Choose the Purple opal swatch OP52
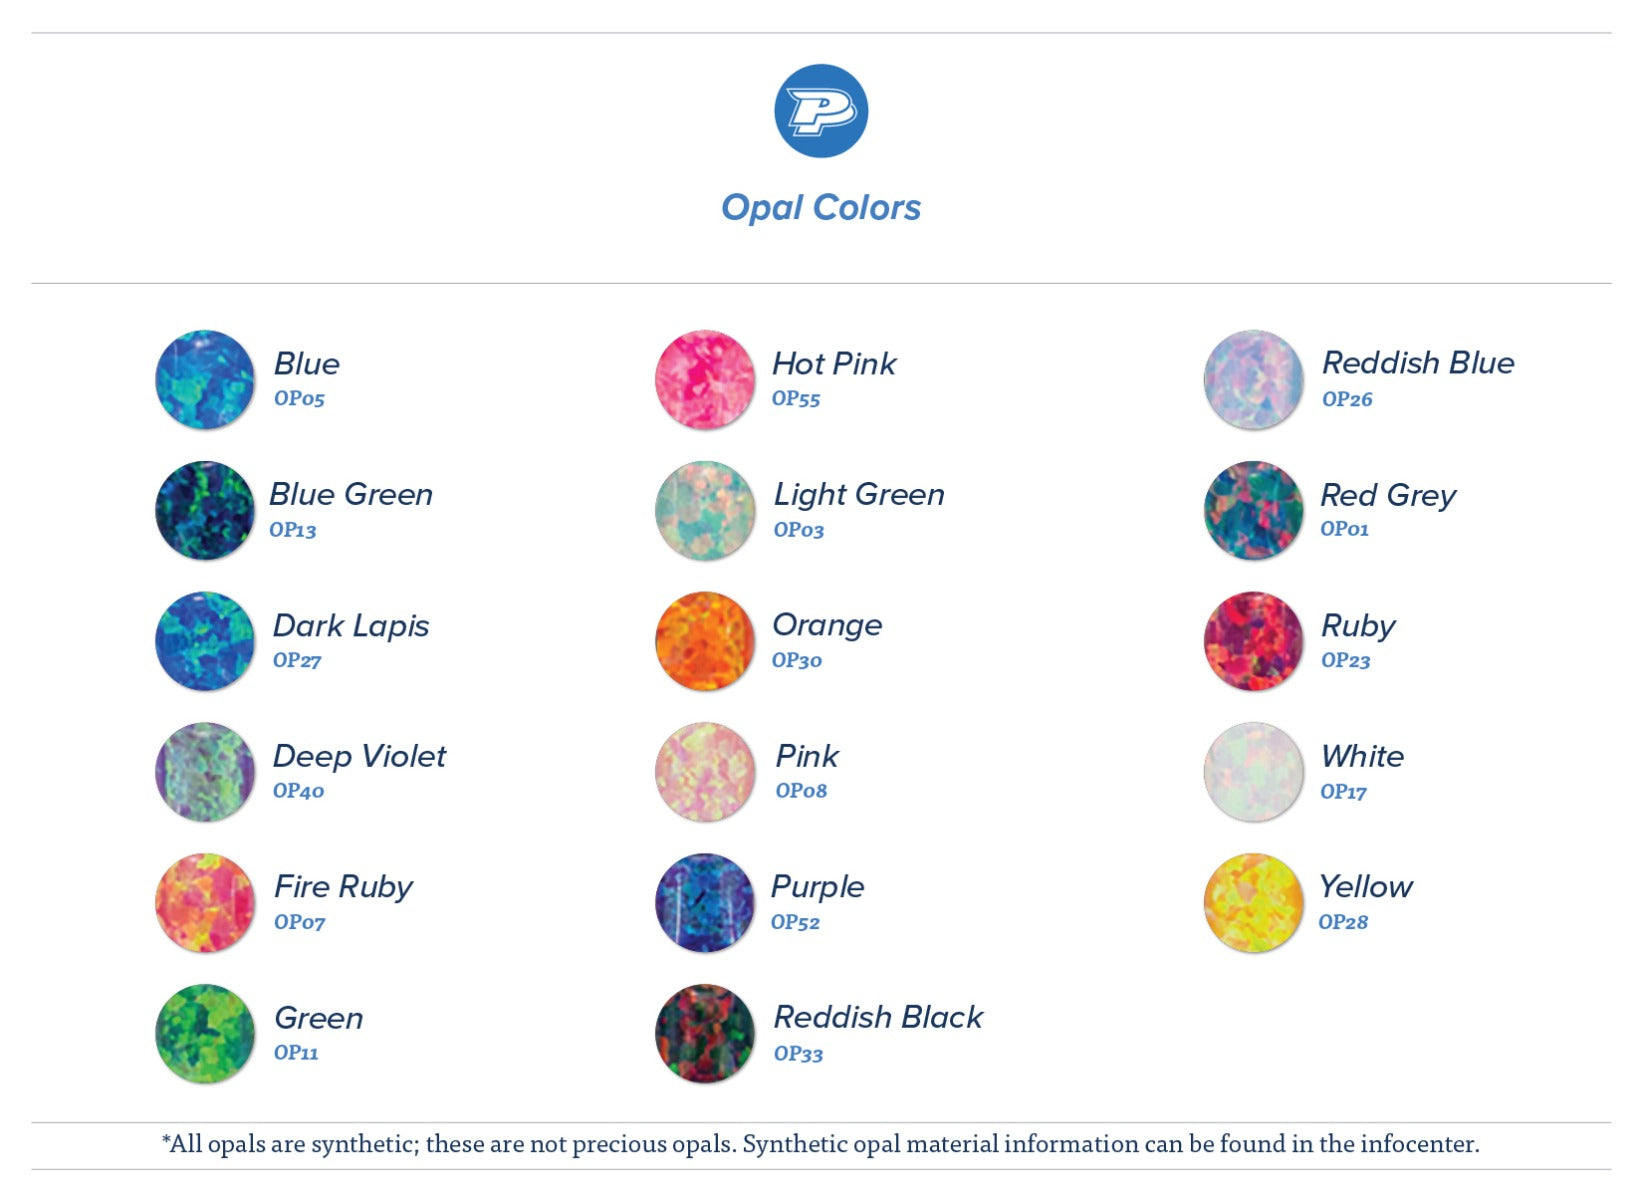Viewport: 1643px width, 1200px height. [x=705, y=903]
